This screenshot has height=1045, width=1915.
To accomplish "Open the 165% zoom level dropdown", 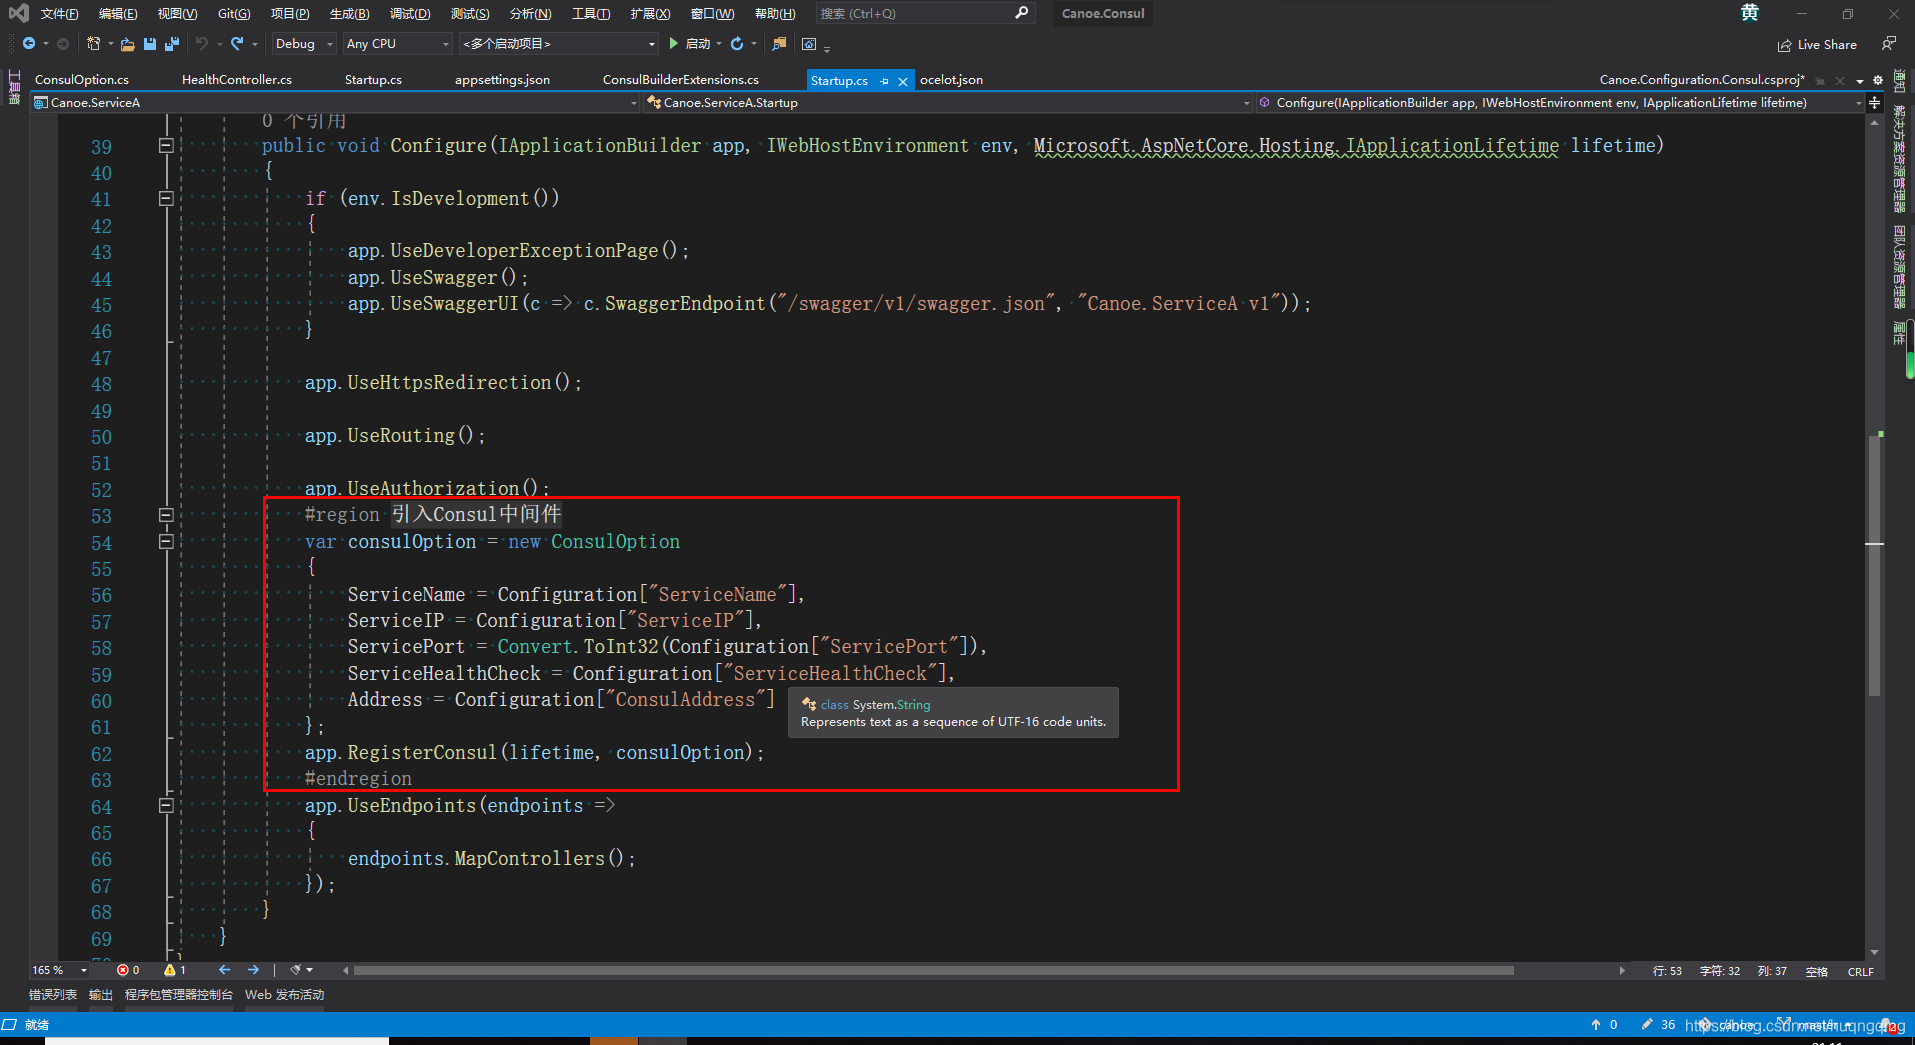I will point(59,970).
